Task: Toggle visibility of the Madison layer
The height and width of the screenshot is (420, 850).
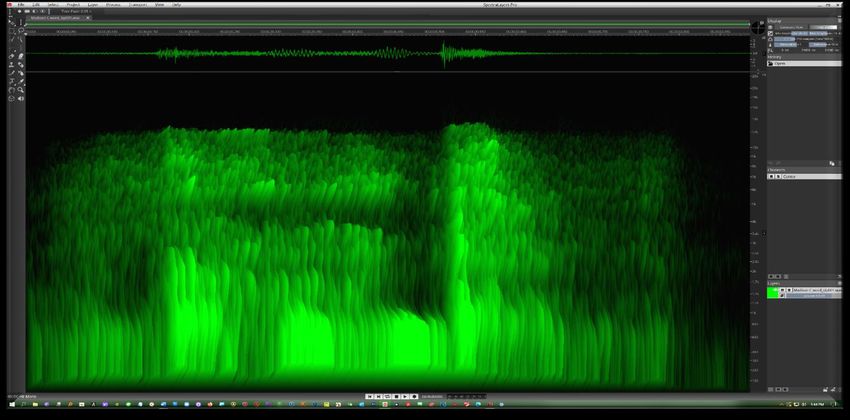Action: (782, 289)
